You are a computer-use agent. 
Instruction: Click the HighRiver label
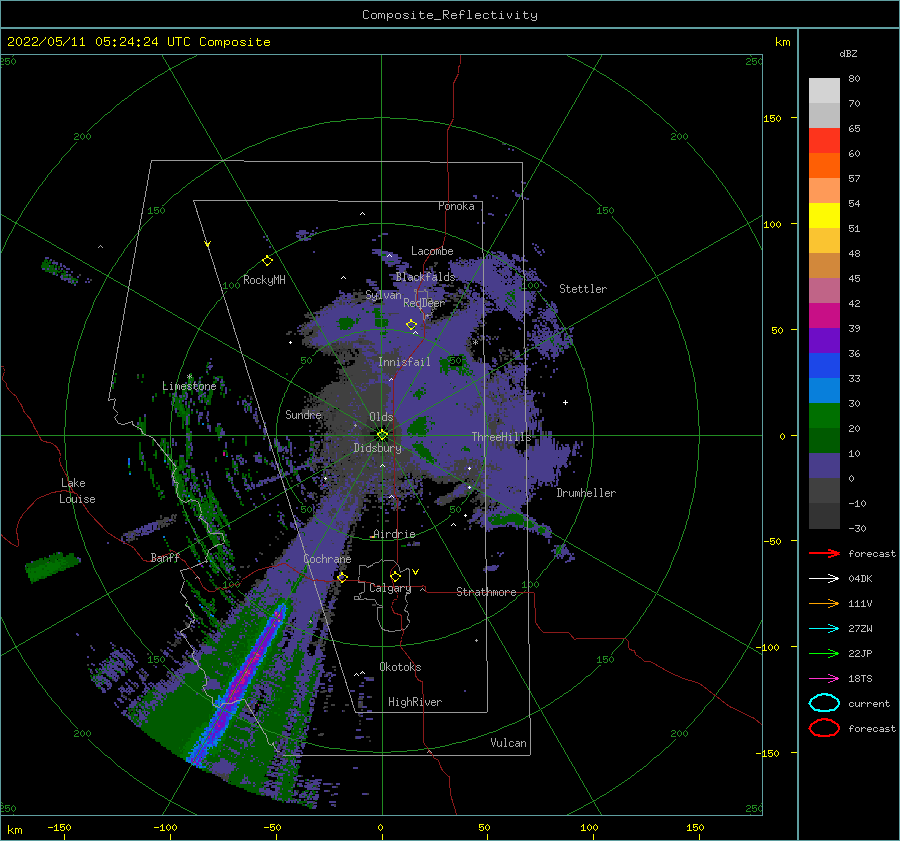point(415,702)
